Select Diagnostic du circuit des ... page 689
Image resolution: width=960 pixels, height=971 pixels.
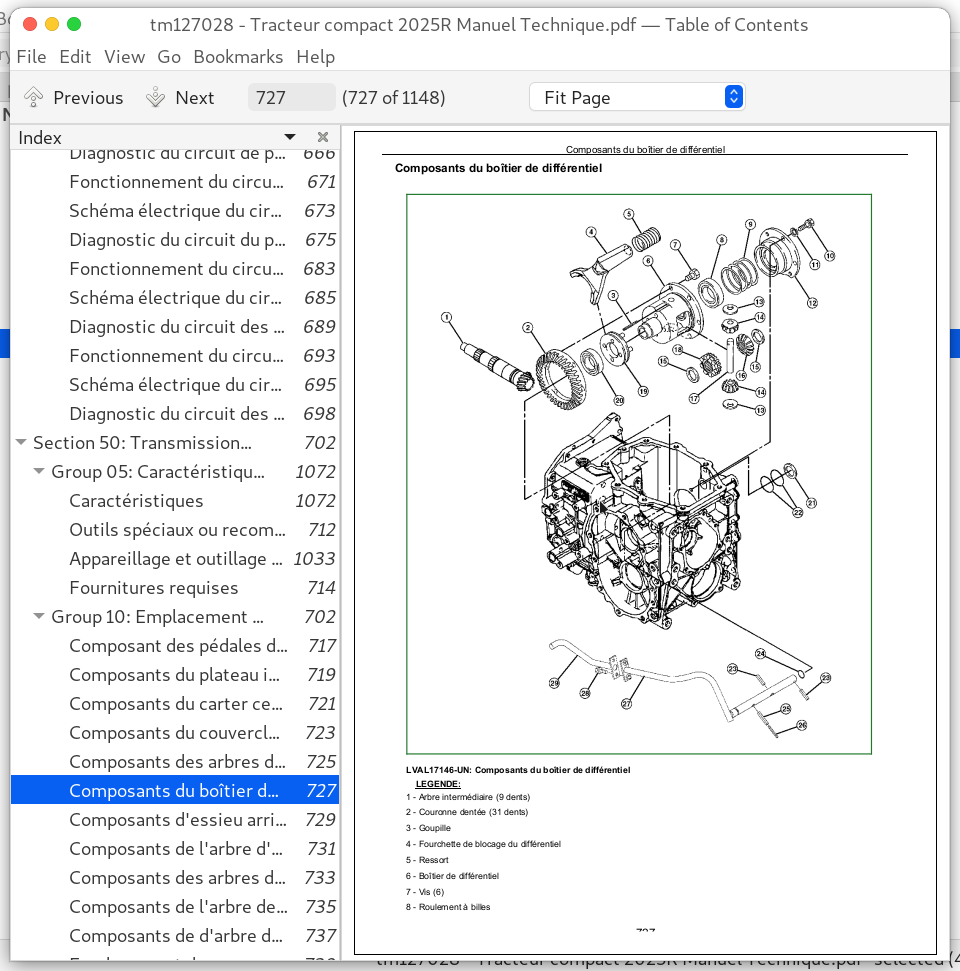tap(175, 326)
